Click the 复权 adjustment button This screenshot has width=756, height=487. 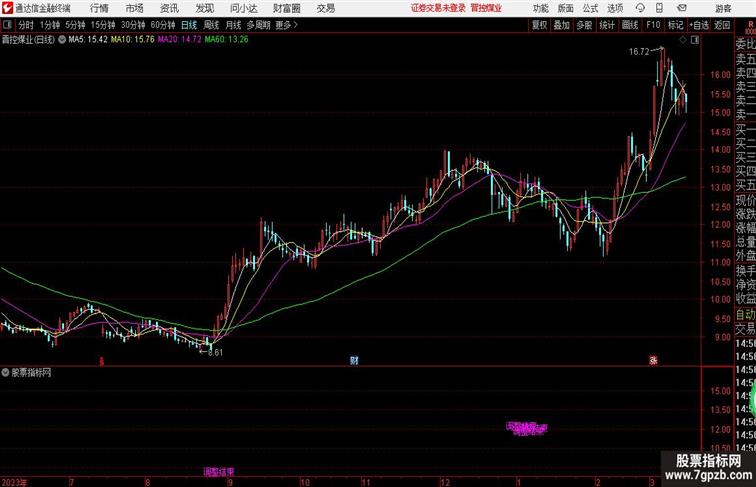(540, 25)
